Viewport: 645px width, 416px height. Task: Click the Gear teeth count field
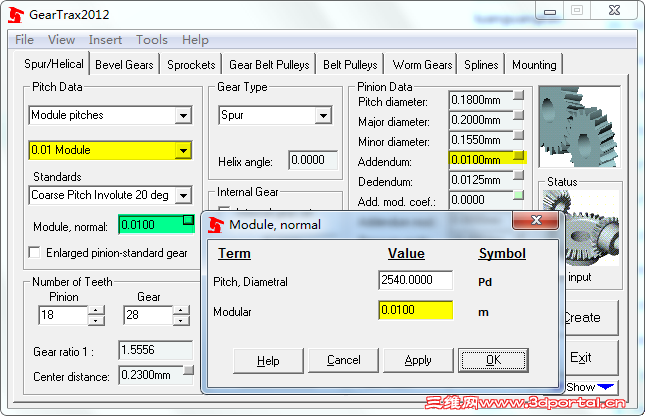148,315
